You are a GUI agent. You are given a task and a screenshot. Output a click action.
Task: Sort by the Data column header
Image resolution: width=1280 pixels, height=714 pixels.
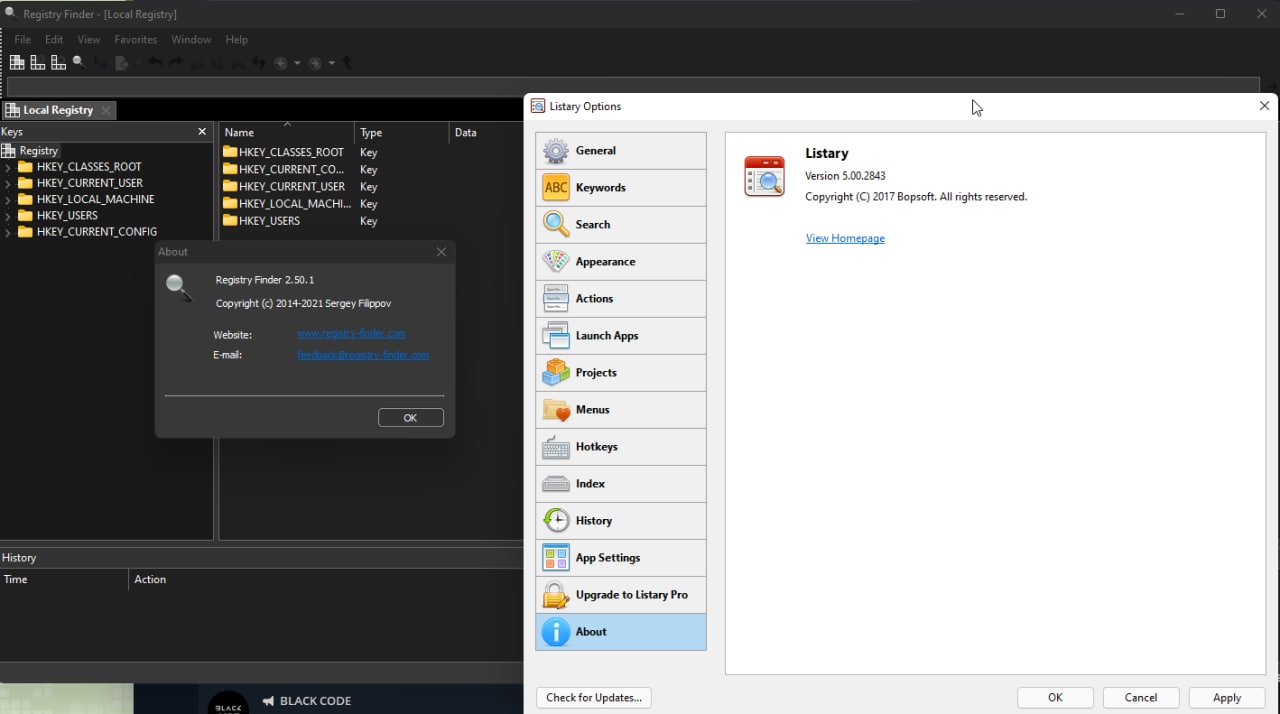coord(485,132)
